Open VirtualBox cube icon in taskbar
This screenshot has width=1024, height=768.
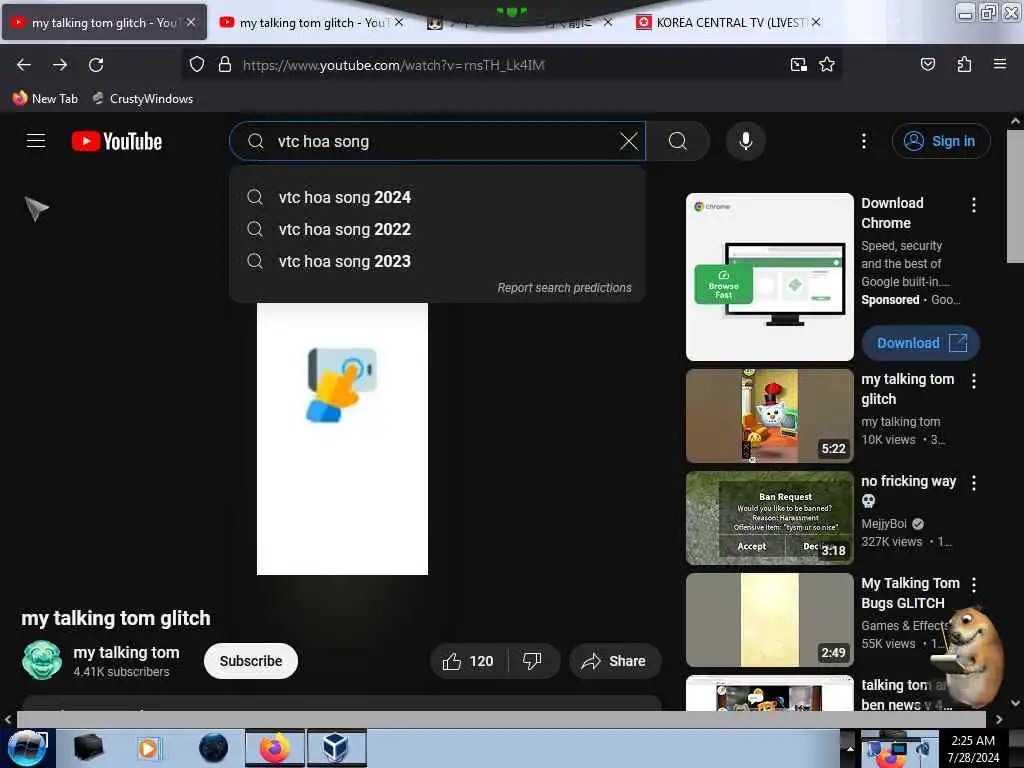[336, 748]
